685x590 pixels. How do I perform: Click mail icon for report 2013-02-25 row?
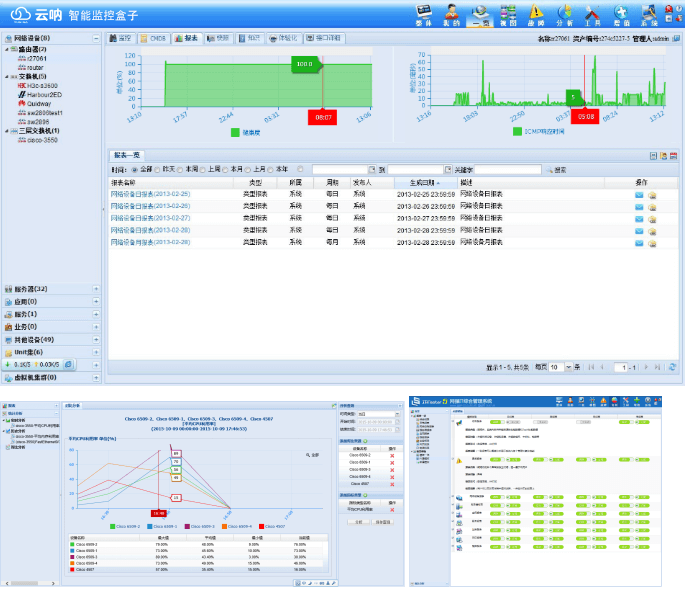639,194
